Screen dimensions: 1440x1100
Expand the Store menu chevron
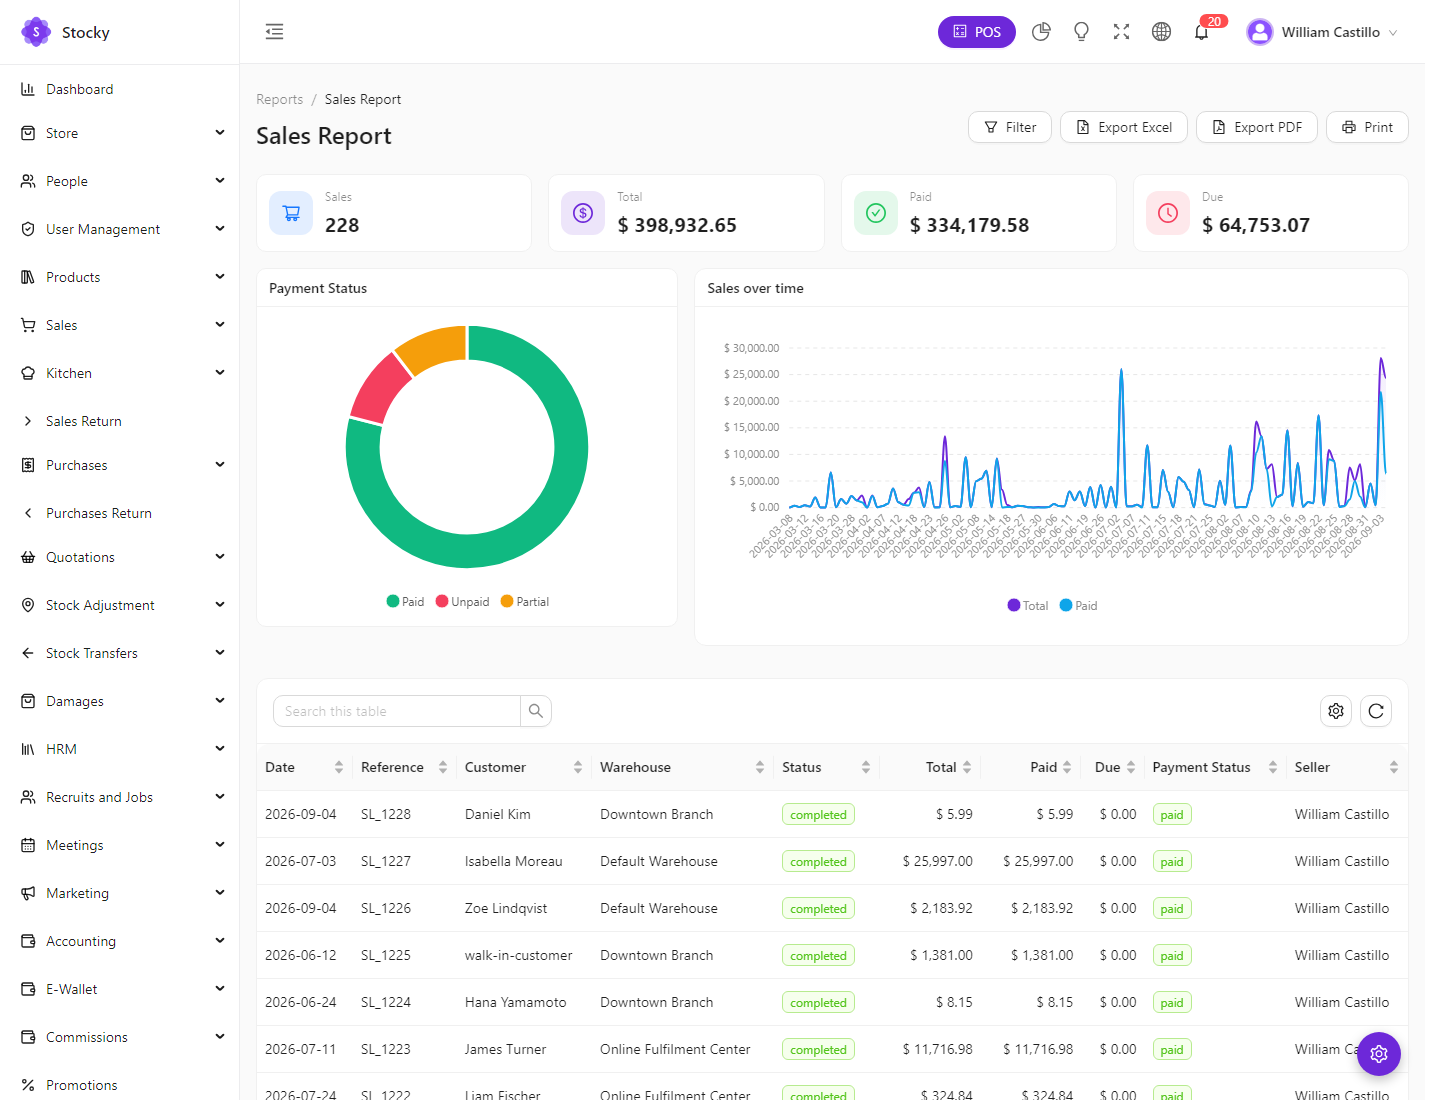tap(219, 132)
